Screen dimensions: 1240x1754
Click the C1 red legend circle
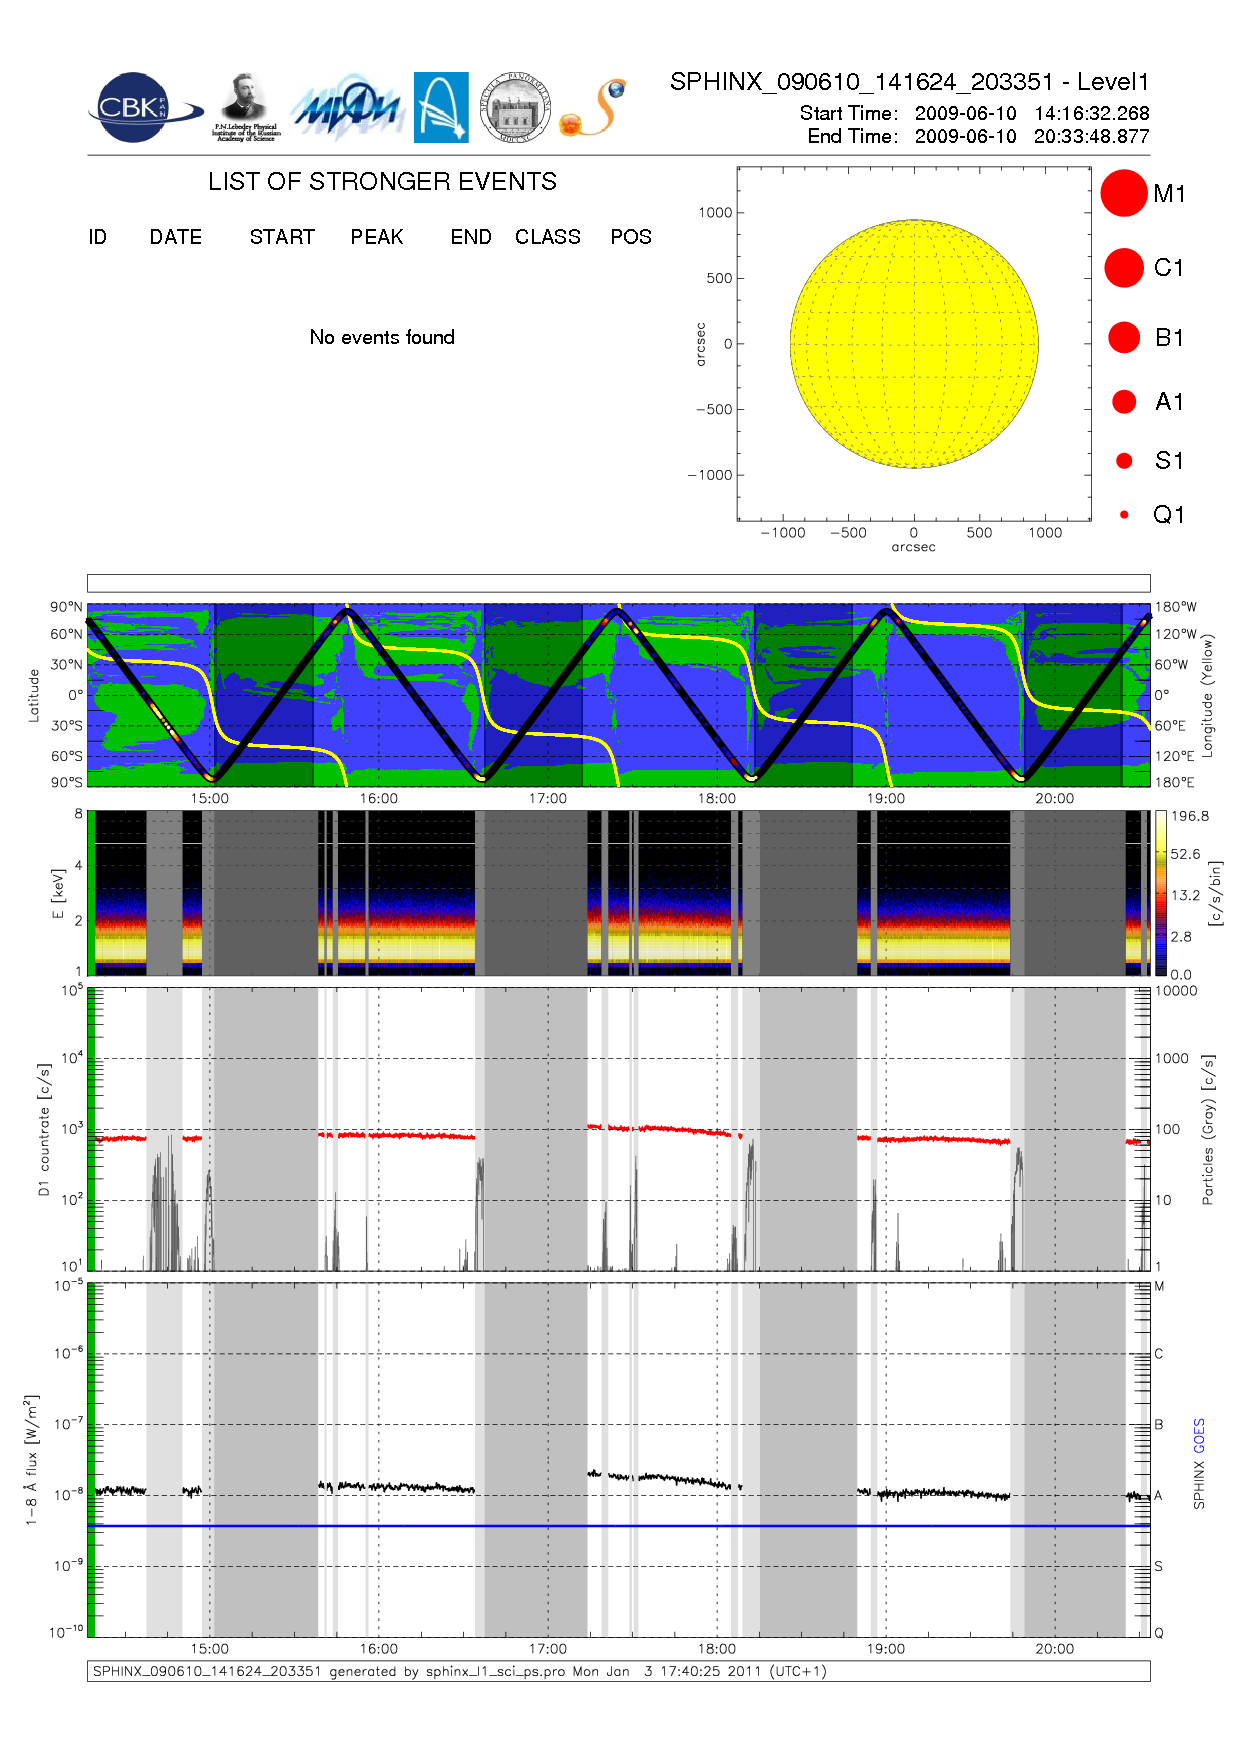point(1124,268)
